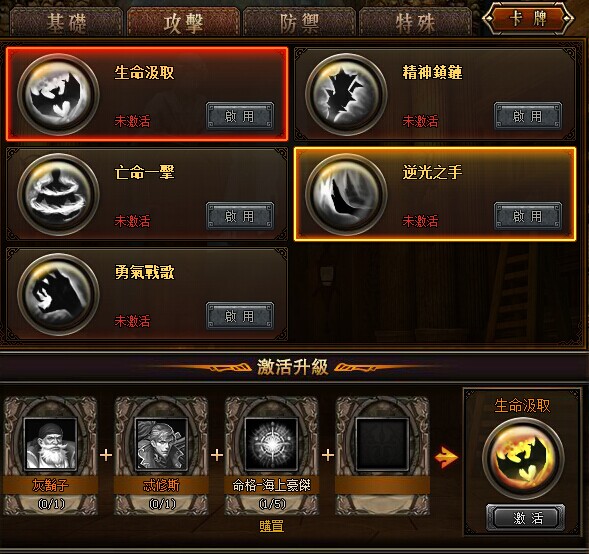Select the 逆光之手 skill icon
Screen dimensions: 589x554
tap(346, 194)
